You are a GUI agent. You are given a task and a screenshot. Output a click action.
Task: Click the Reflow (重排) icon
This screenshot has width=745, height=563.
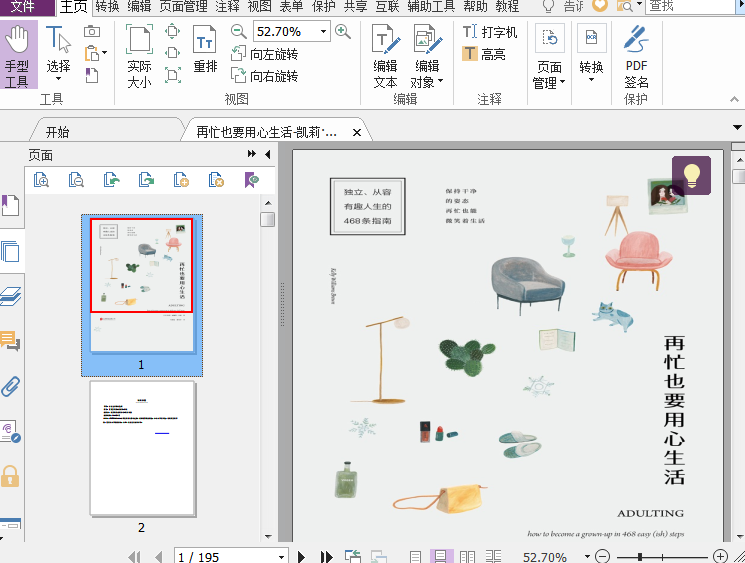point(205,50)
